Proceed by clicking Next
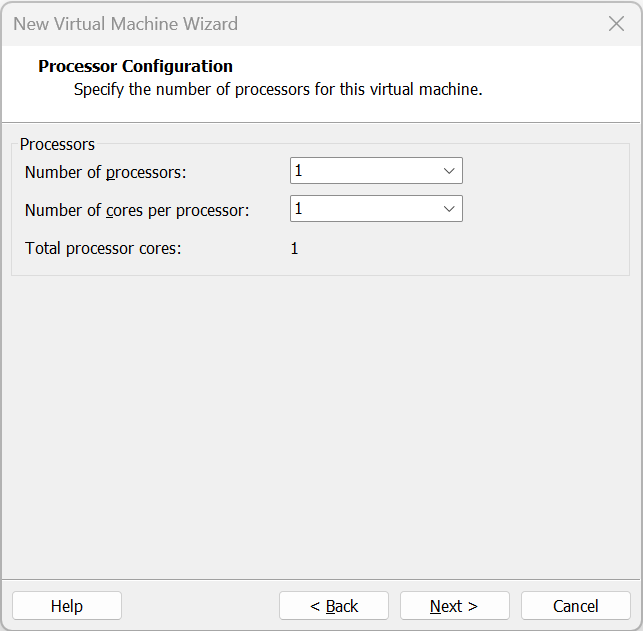The width and height of the screenshot is (643, 631). [x=454, y=606]
